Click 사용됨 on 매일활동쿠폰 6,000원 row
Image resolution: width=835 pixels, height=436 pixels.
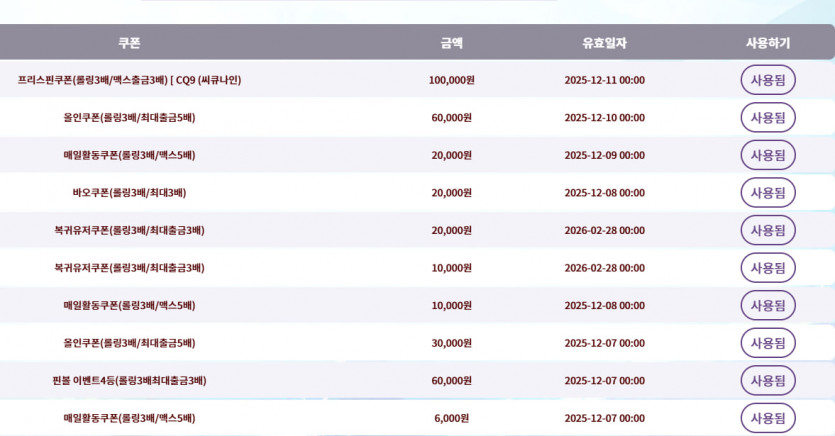point(767,418)
